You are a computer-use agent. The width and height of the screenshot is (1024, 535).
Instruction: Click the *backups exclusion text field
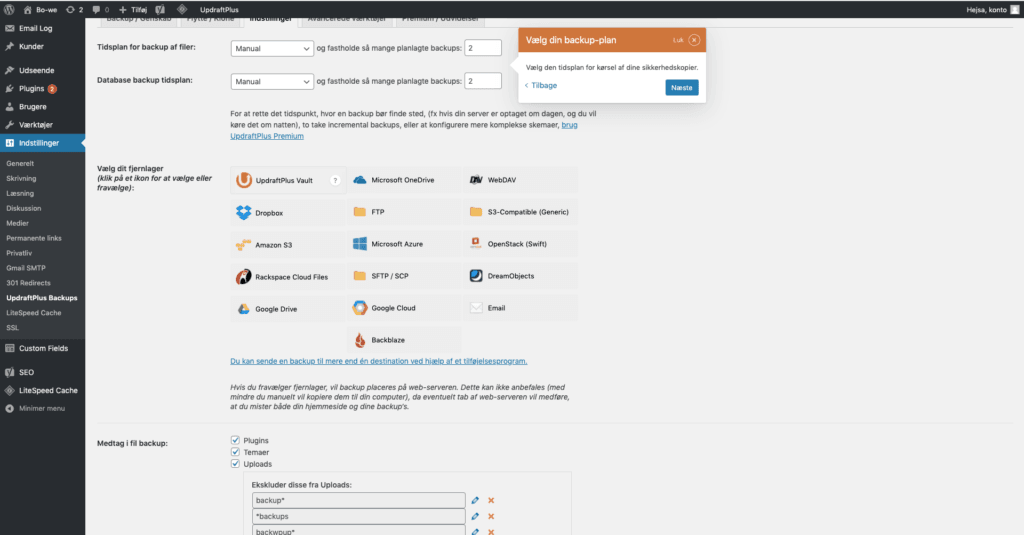pyautogui.click(x=359, y=516)
